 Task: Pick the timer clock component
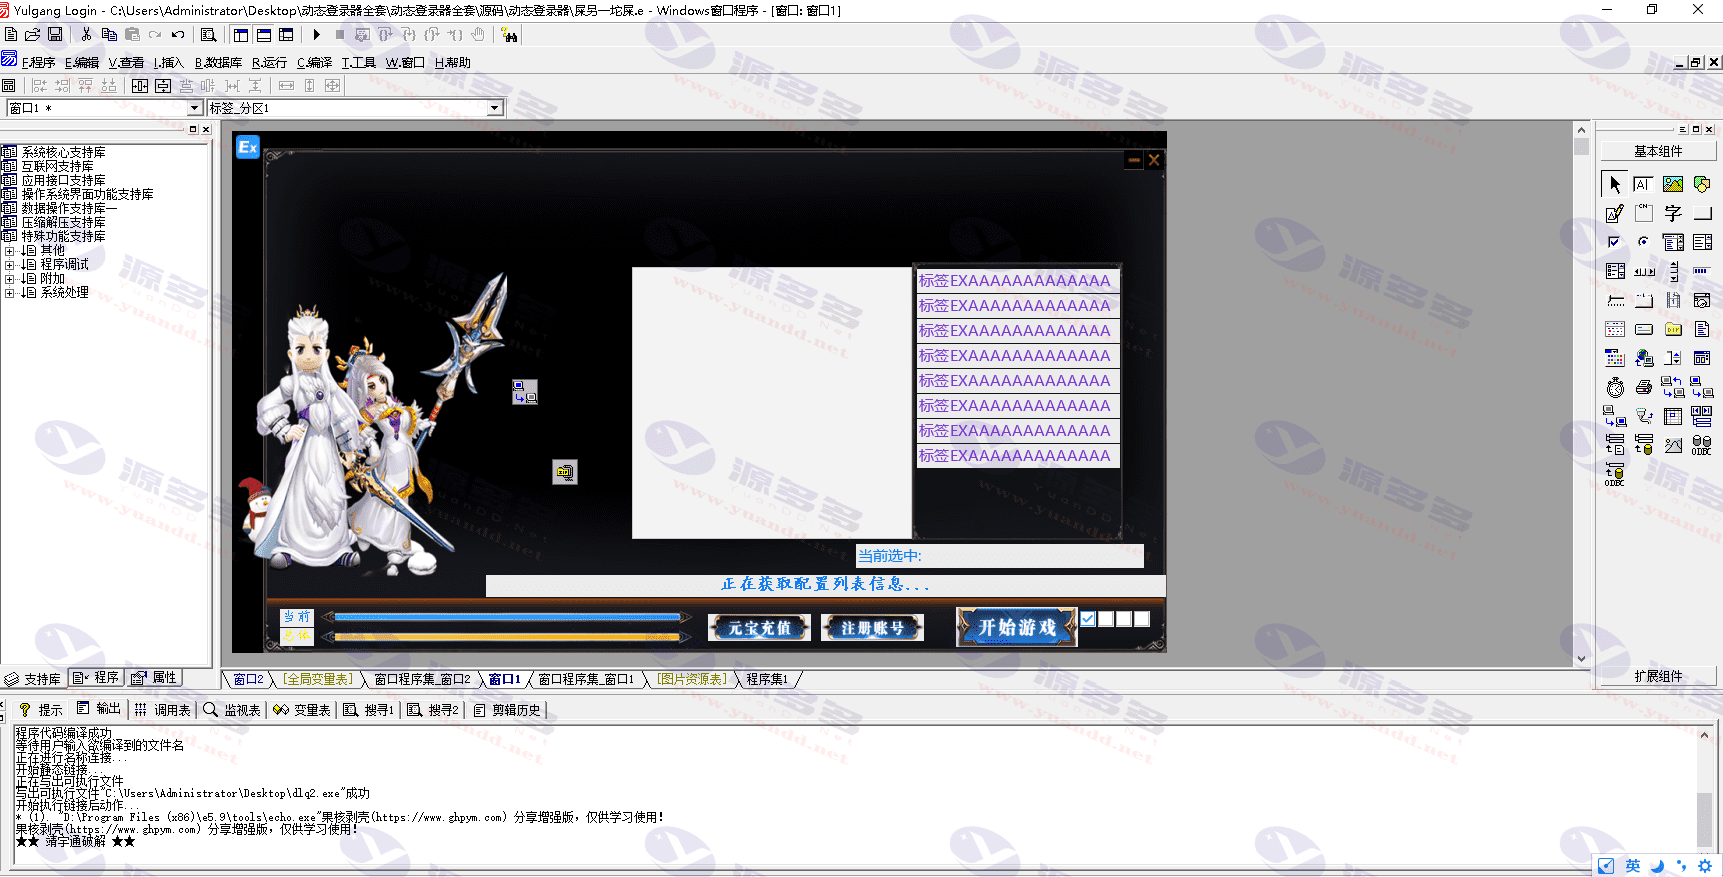(1614, 387)
